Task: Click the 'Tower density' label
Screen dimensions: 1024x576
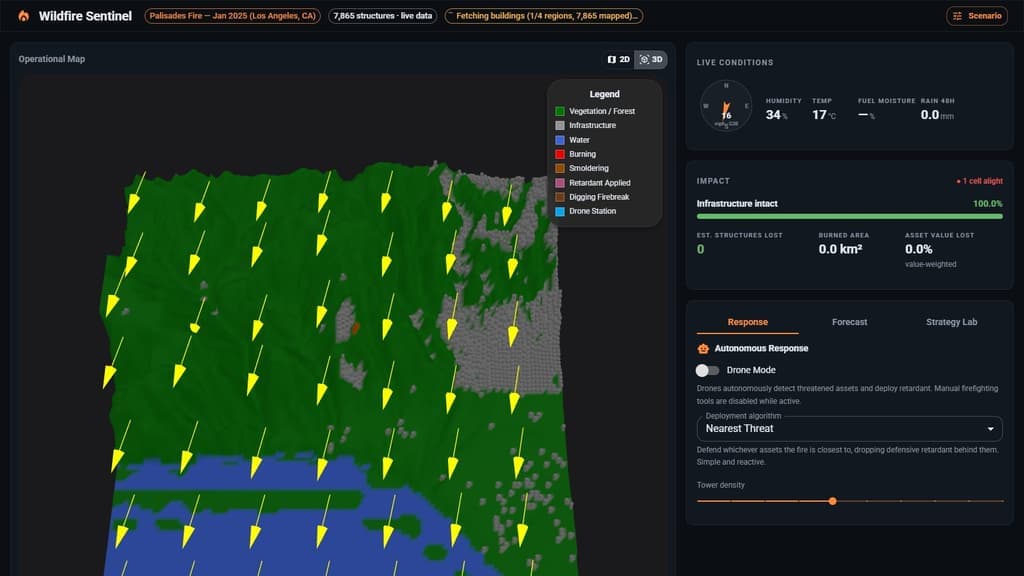Action: pyautogui.click(x=720, y=485)
